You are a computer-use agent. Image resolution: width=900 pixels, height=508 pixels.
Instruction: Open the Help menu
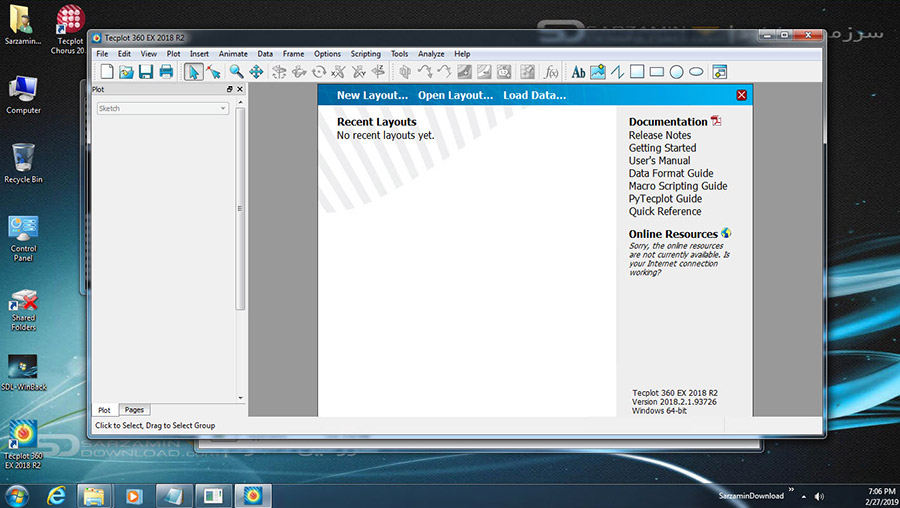pos(462,54)
